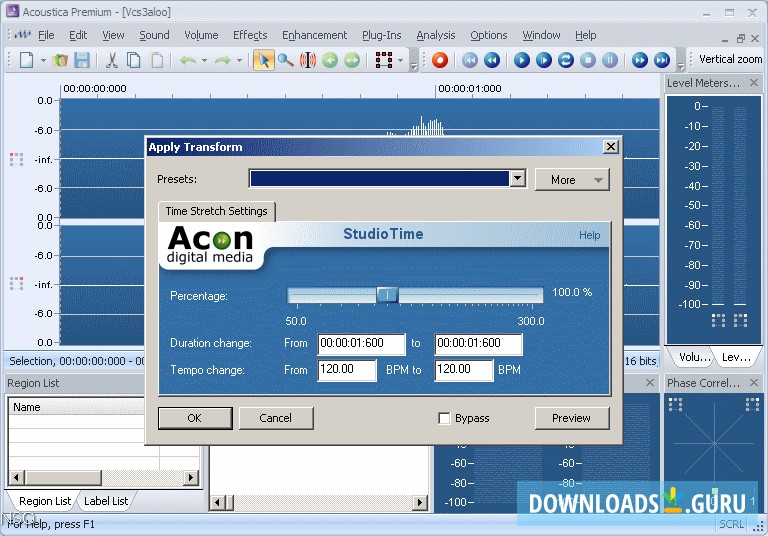Click the OK button
Image resolution: width=768 pixels, height=536 pixels.
point(195,418)
